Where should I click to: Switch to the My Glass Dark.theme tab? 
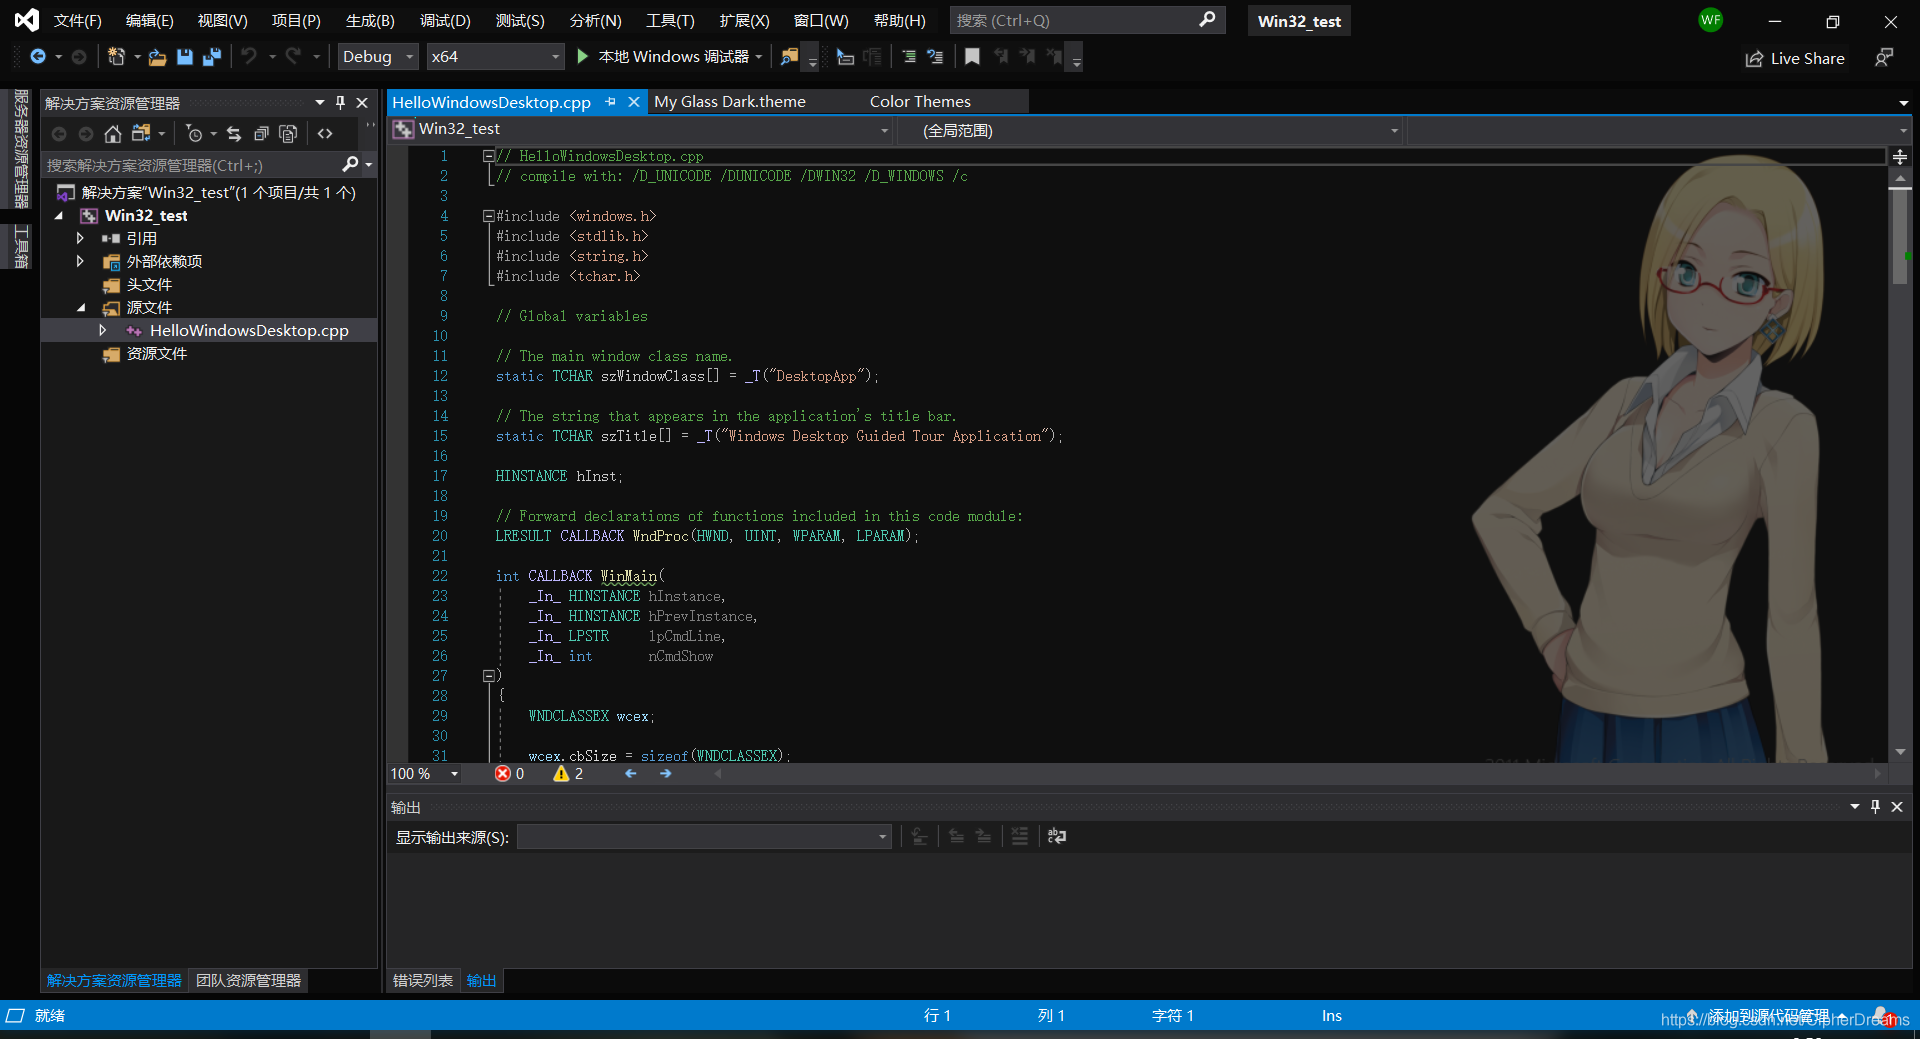pyautogui.click(x=730, y=102)
